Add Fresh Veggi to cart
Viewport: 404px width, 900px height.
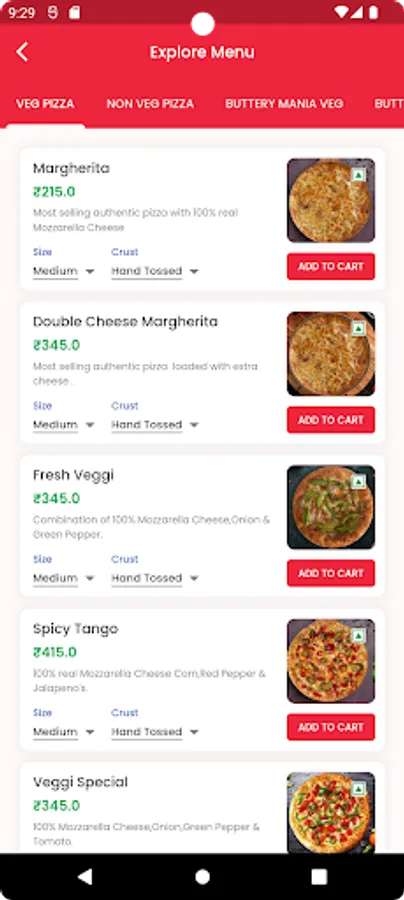click(331, 573)
